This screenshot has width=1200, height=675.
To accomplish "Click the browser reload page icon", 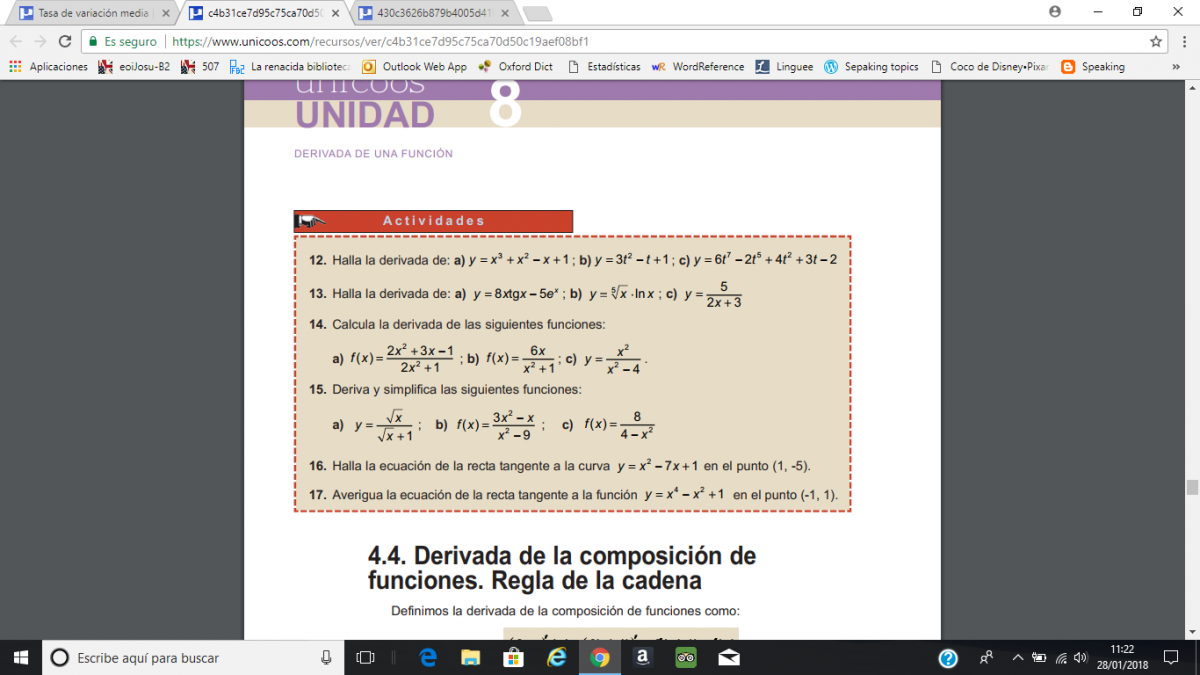I will pyautogui.click(x=65, y=41).
